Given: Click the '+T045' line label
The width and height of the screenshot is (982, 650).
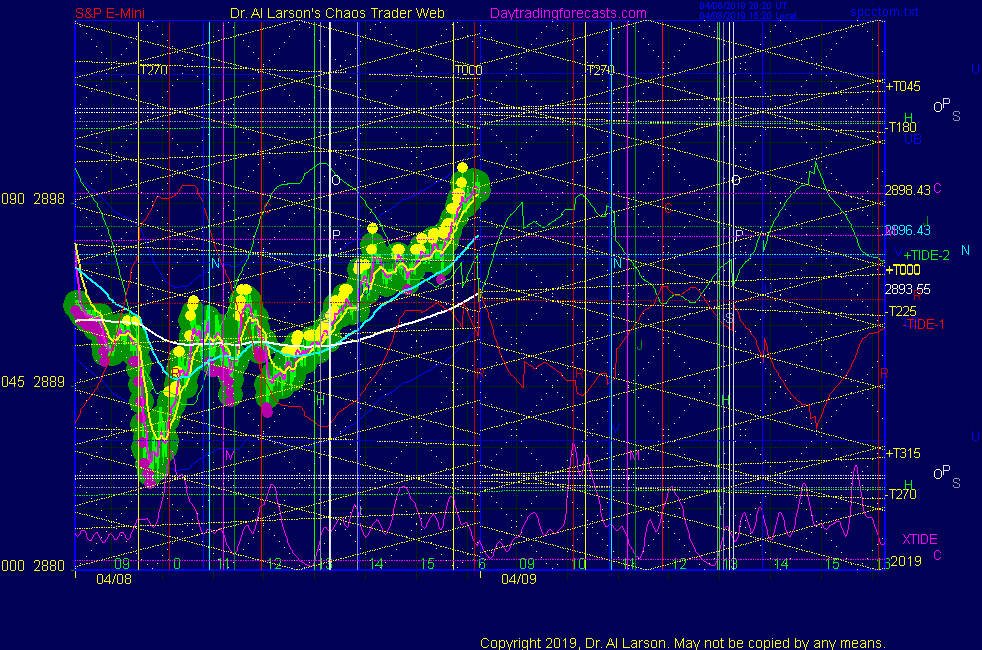Looking at the screenshot, I should (903, 86).
